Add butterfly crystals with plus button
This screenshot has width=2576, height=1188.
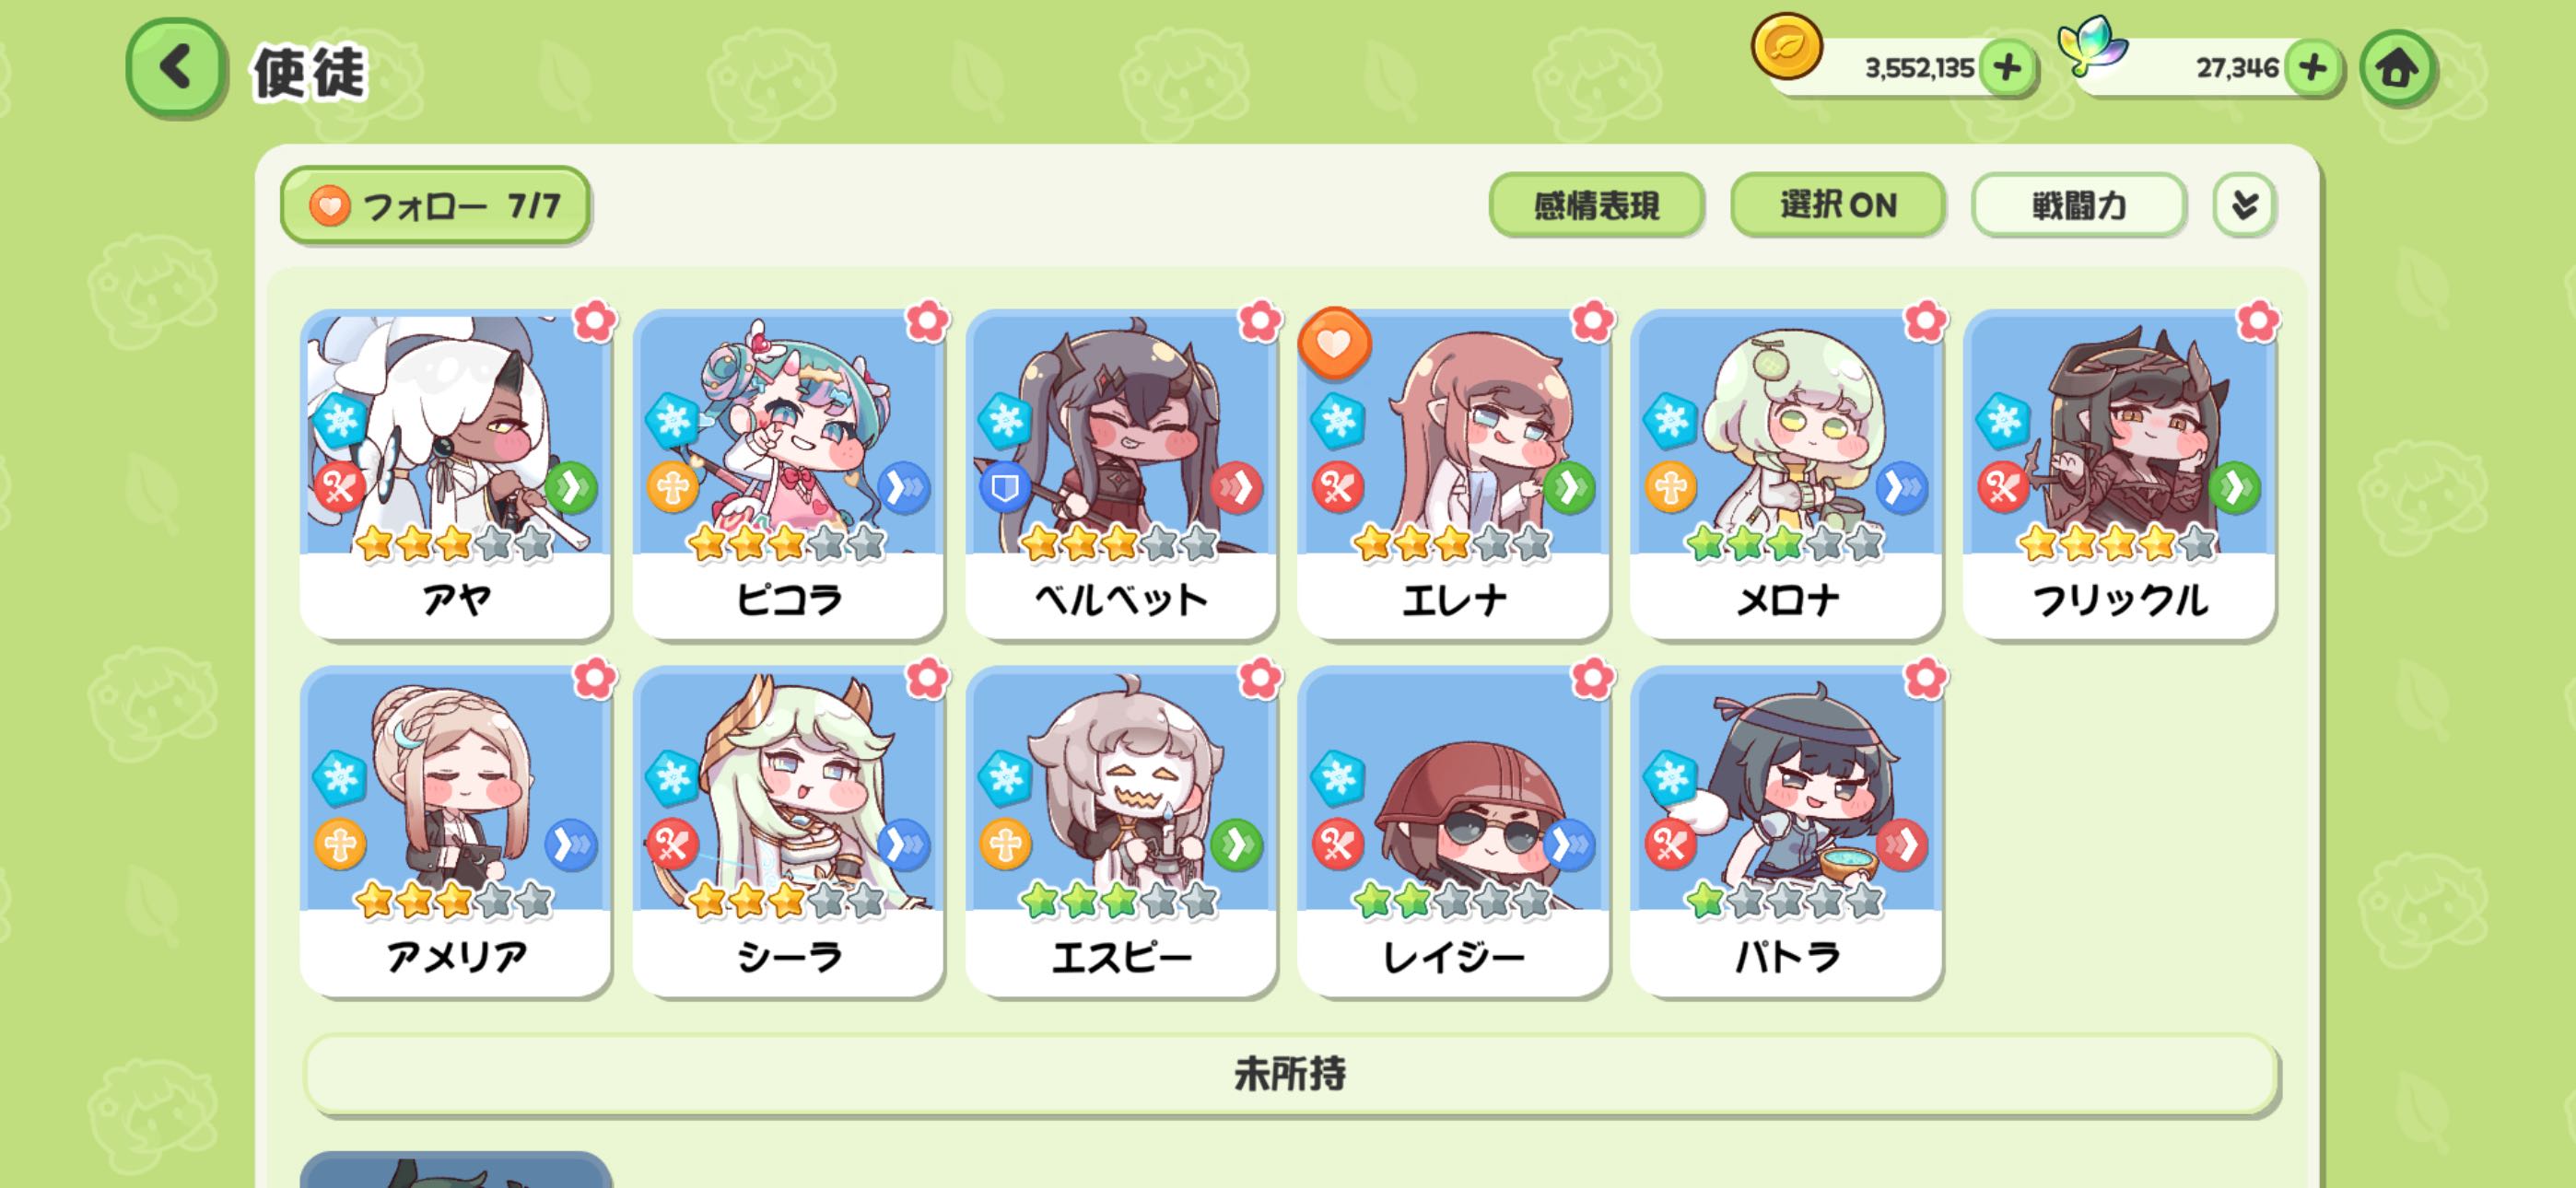click(x=2313, y=68)
